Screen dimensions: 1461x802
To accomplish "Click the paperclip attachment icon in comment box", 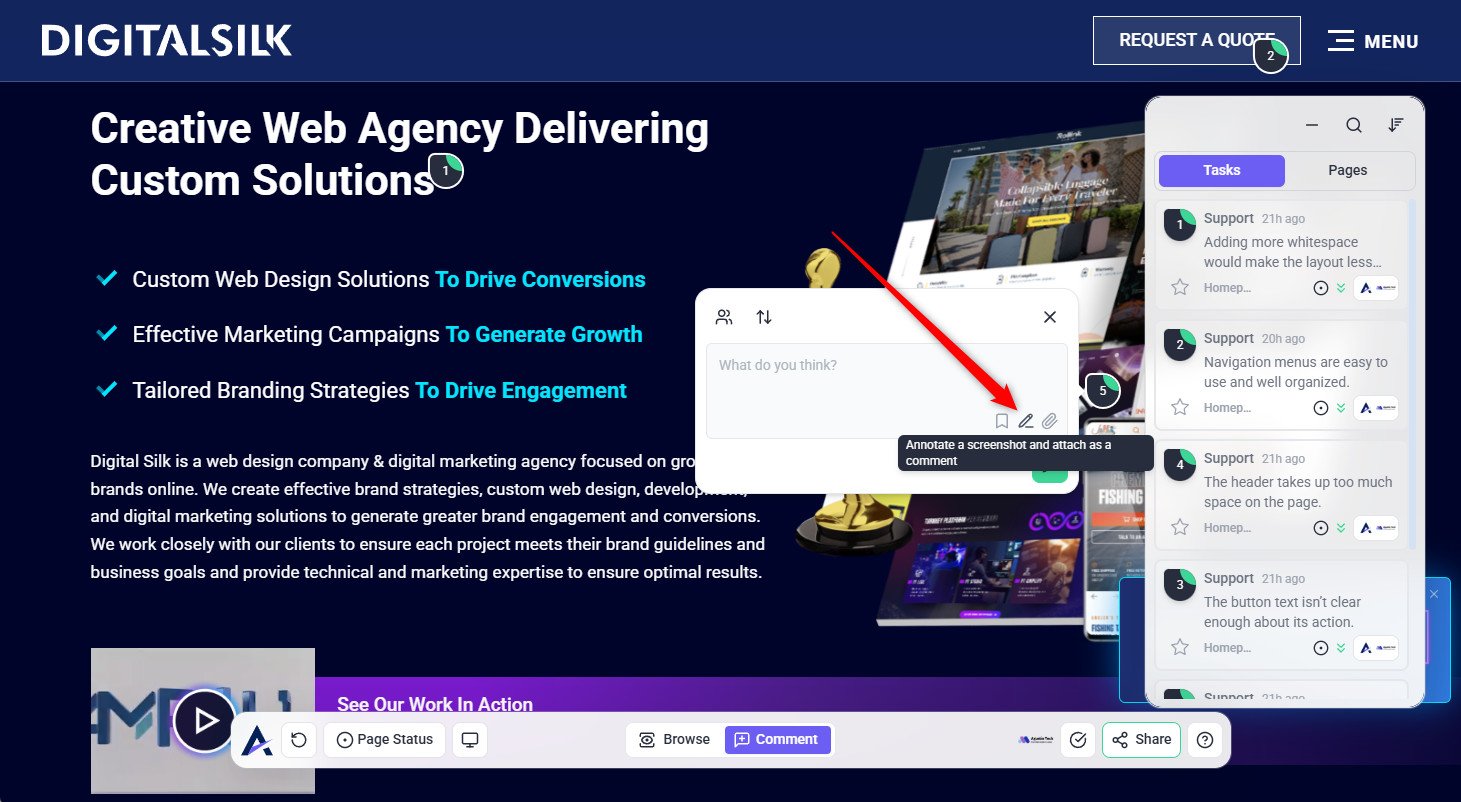I will pos(1049,421).
